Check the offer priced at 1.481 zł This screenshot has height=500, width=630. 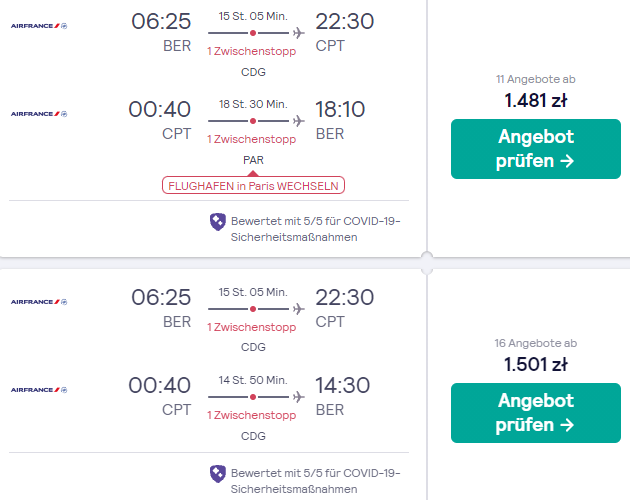tap(536, 149)
